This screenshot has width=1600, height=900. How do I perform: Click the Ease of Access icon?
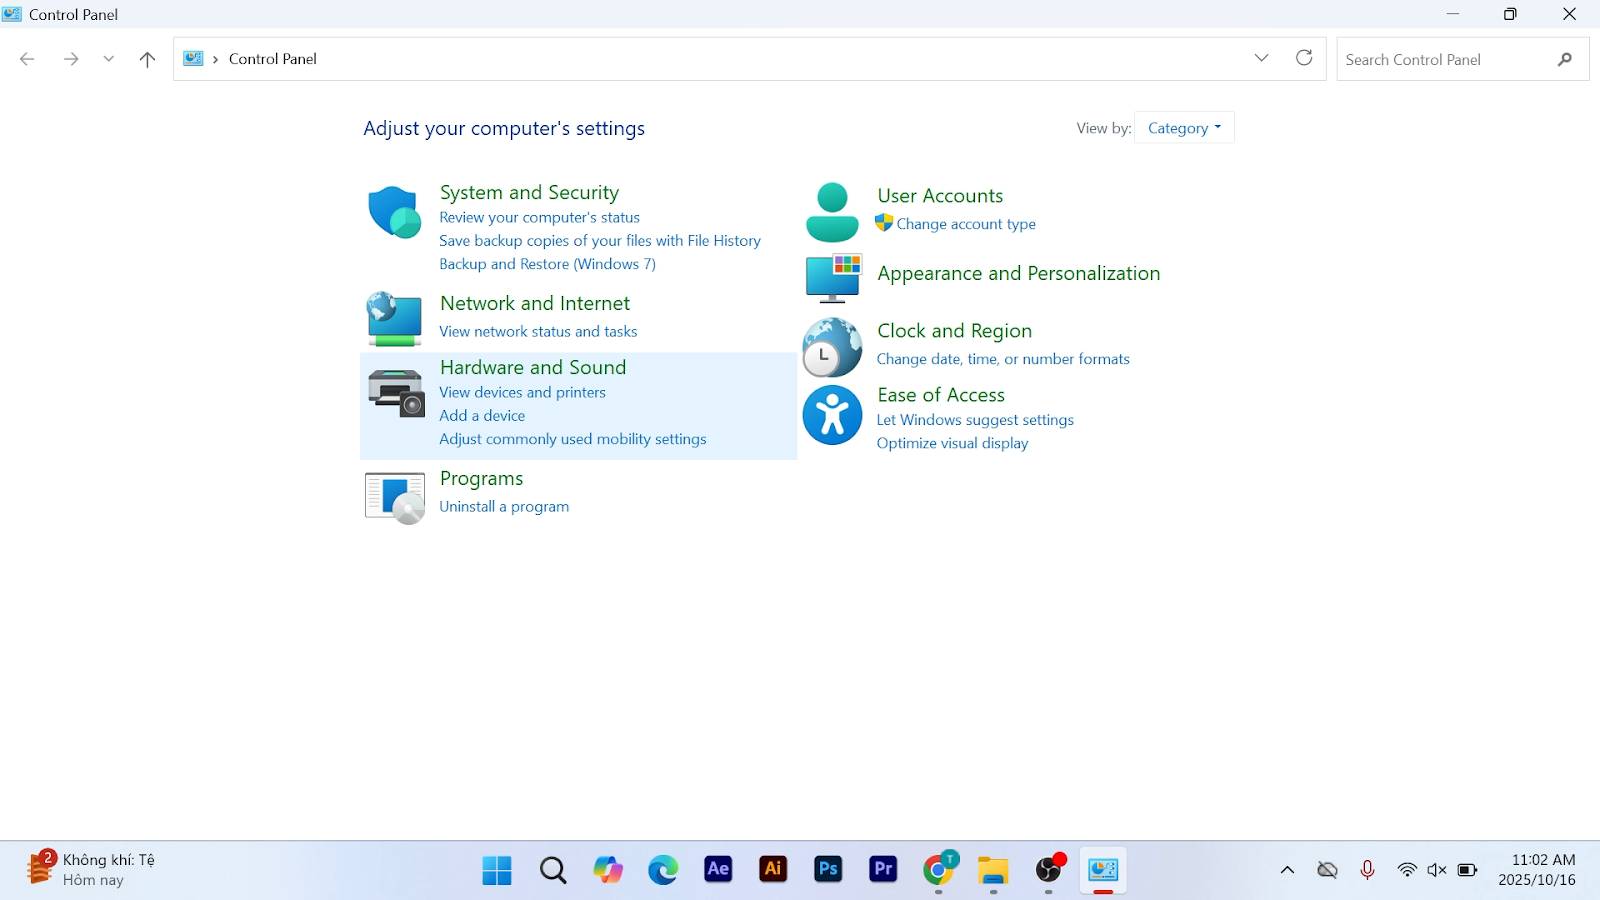tap(832, 415)
